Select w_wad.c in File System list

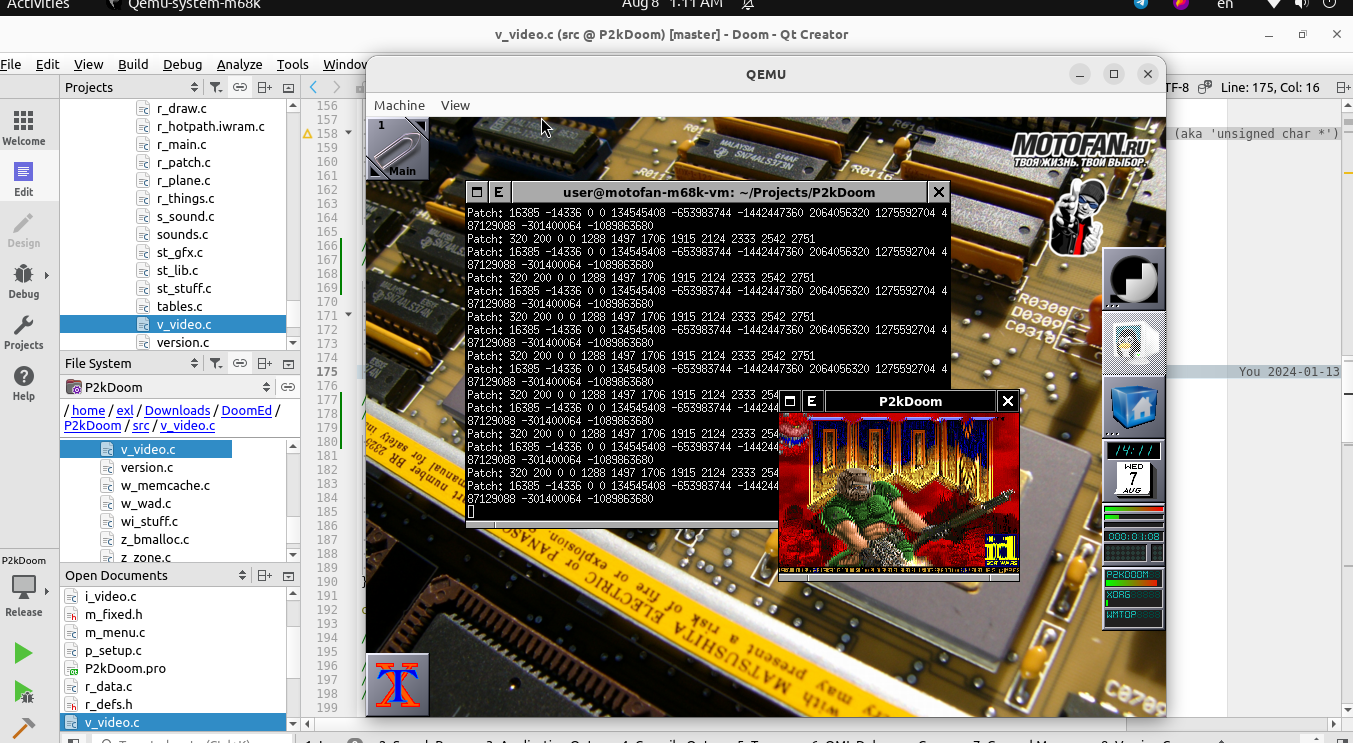(146, 503)
